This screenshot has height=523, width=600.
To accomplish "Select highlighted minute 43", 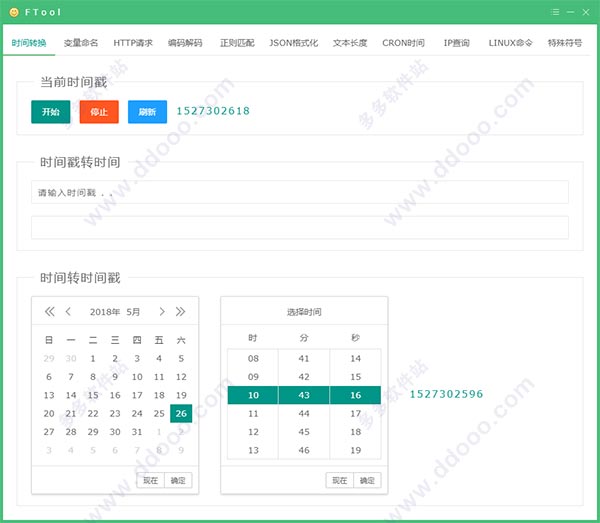I will [304, 395].
